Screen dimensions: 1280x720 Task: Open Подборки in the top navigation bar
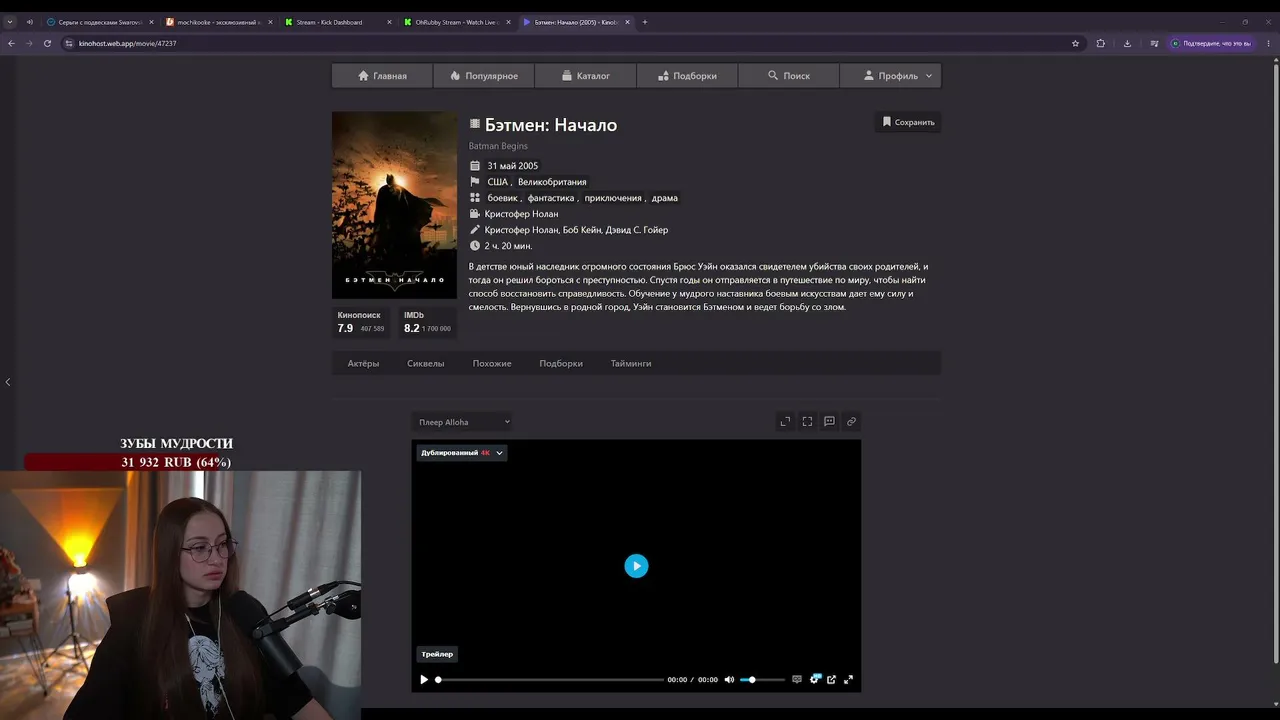pyautogui.click(x=687, y=76)
